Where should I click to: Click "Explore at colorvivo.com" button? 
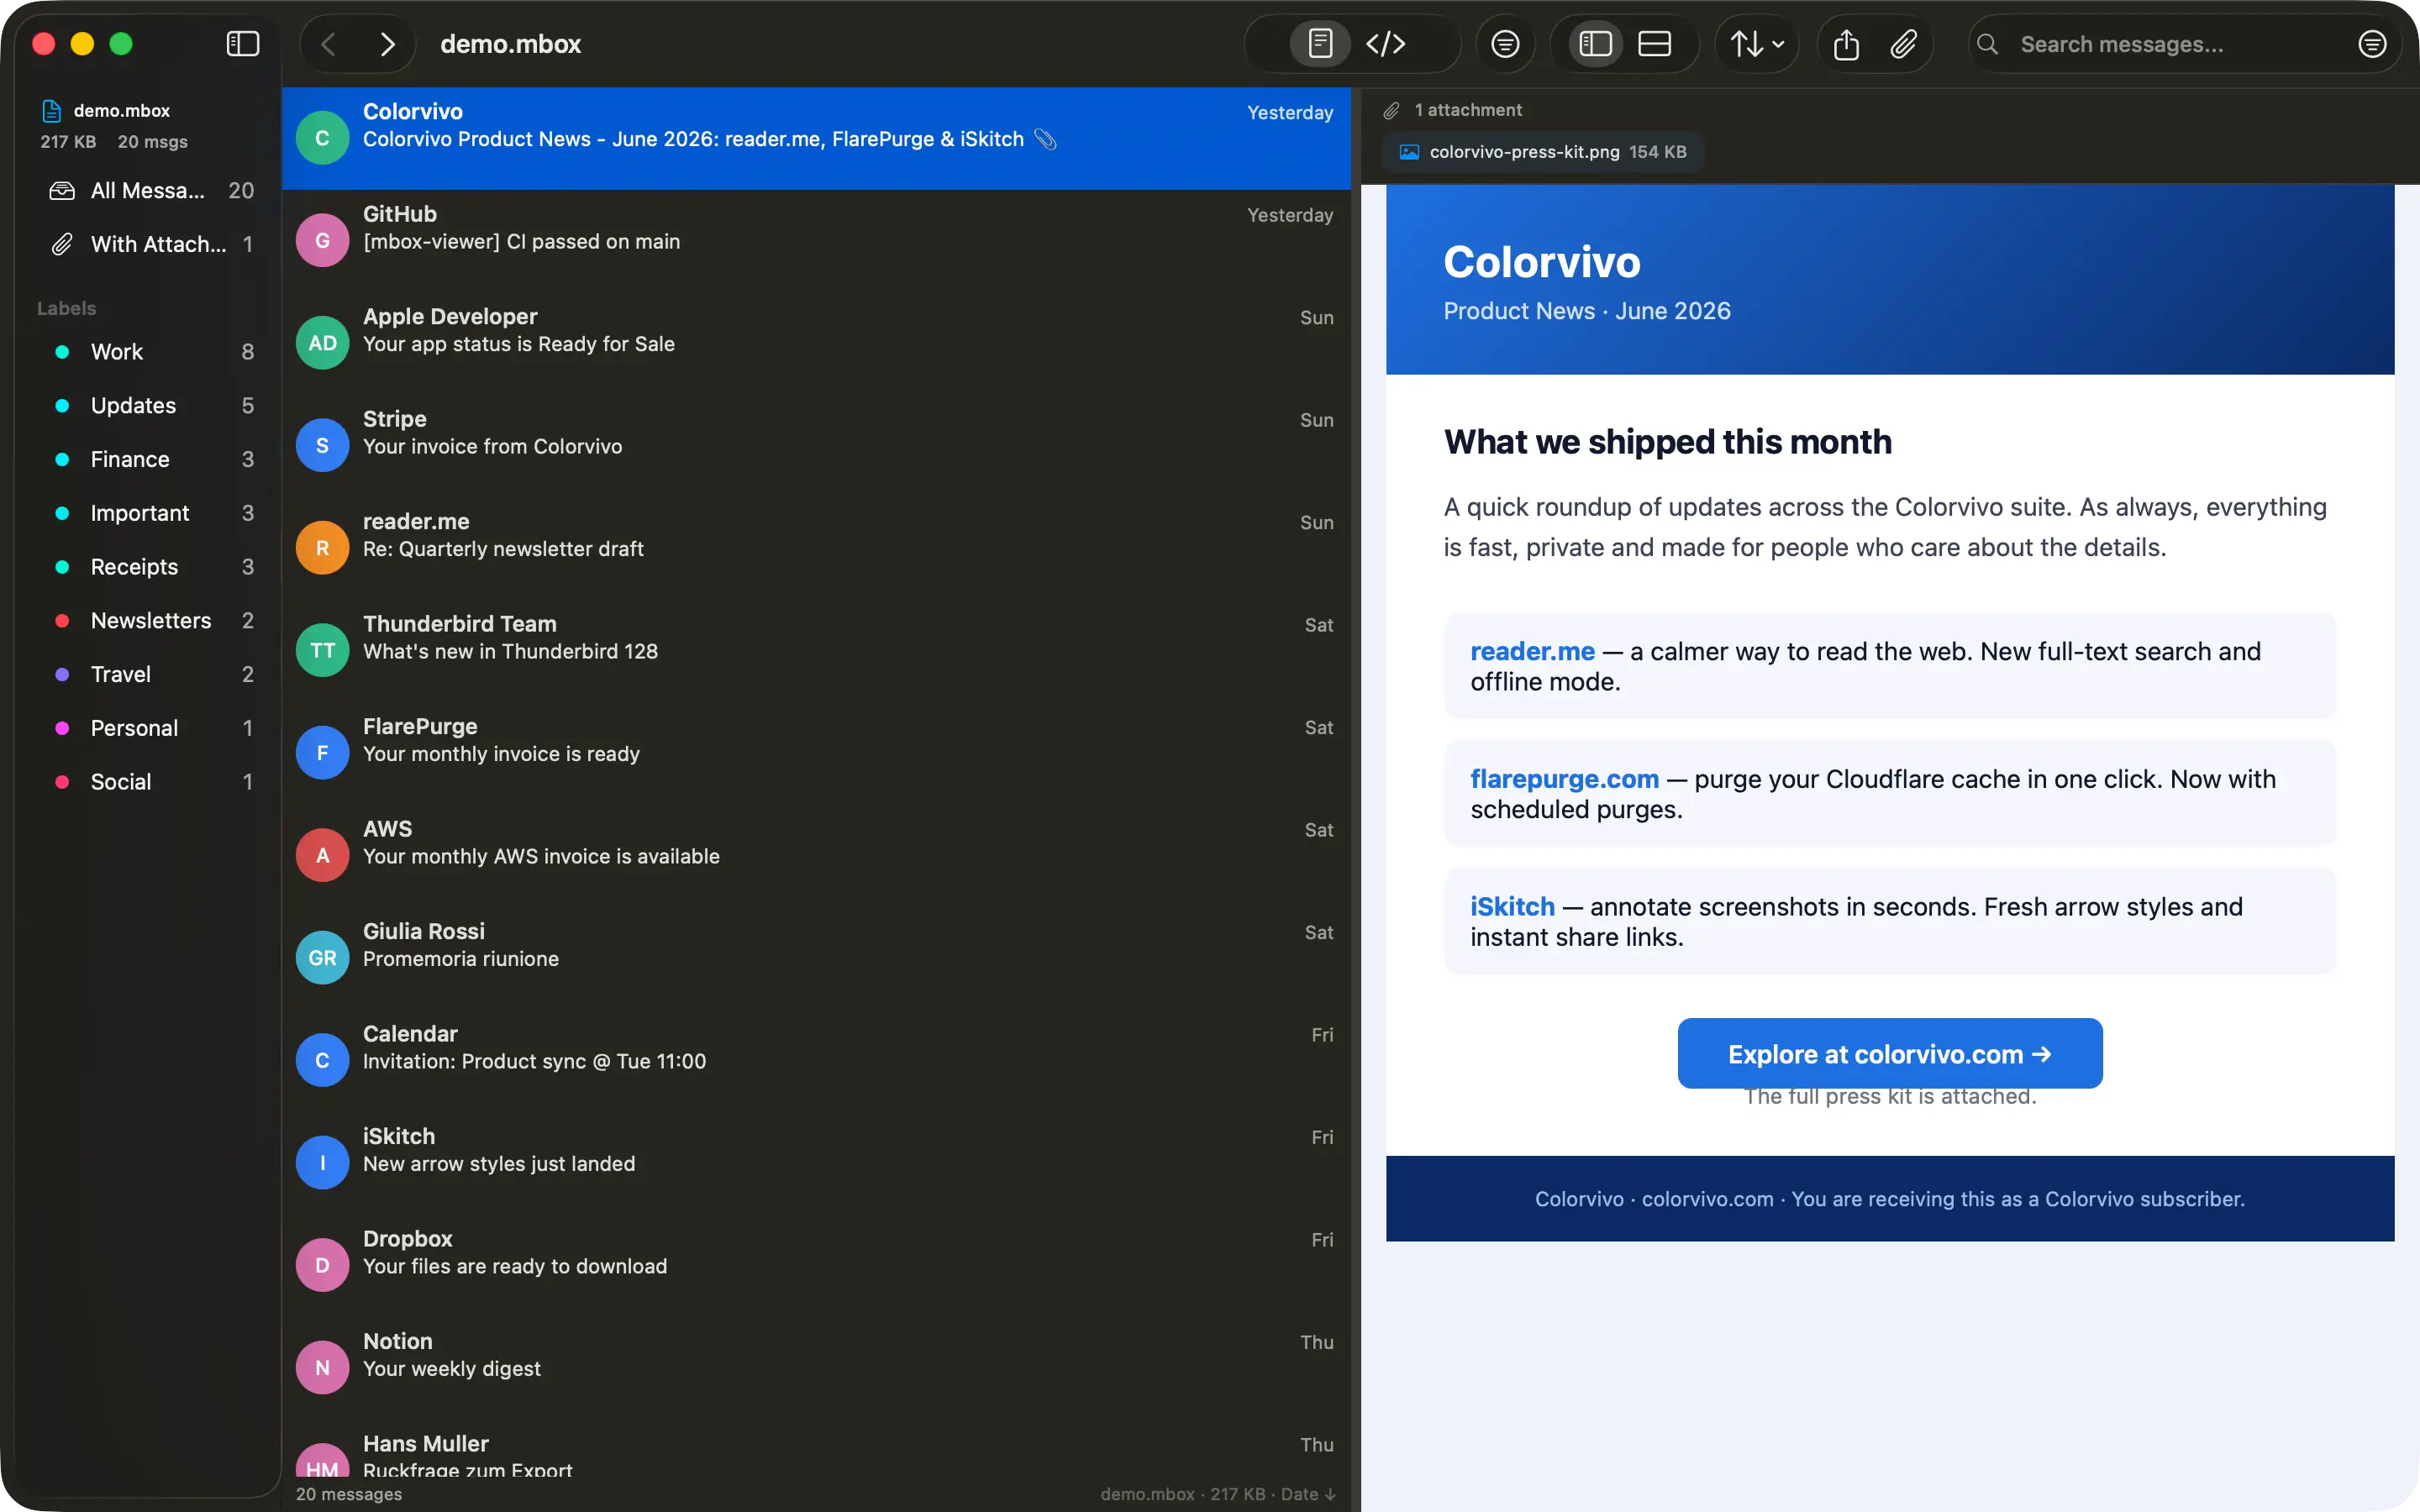click(1890, 1054)
